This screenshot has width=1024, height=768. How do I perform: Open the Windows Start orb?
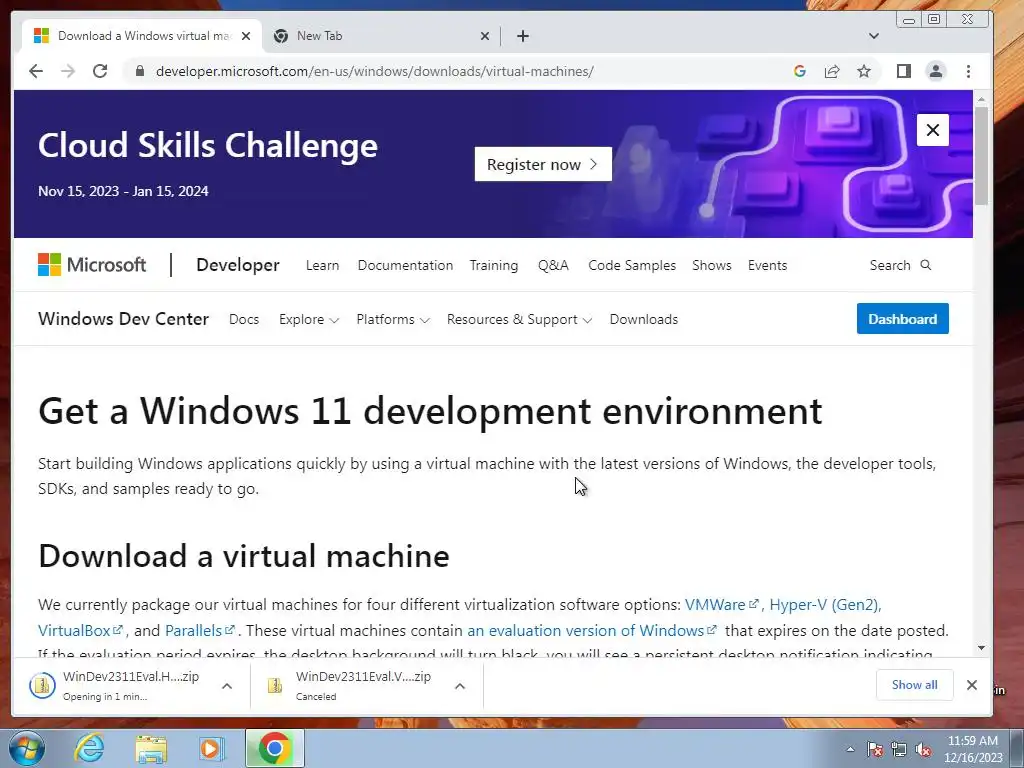click(26, 748)
